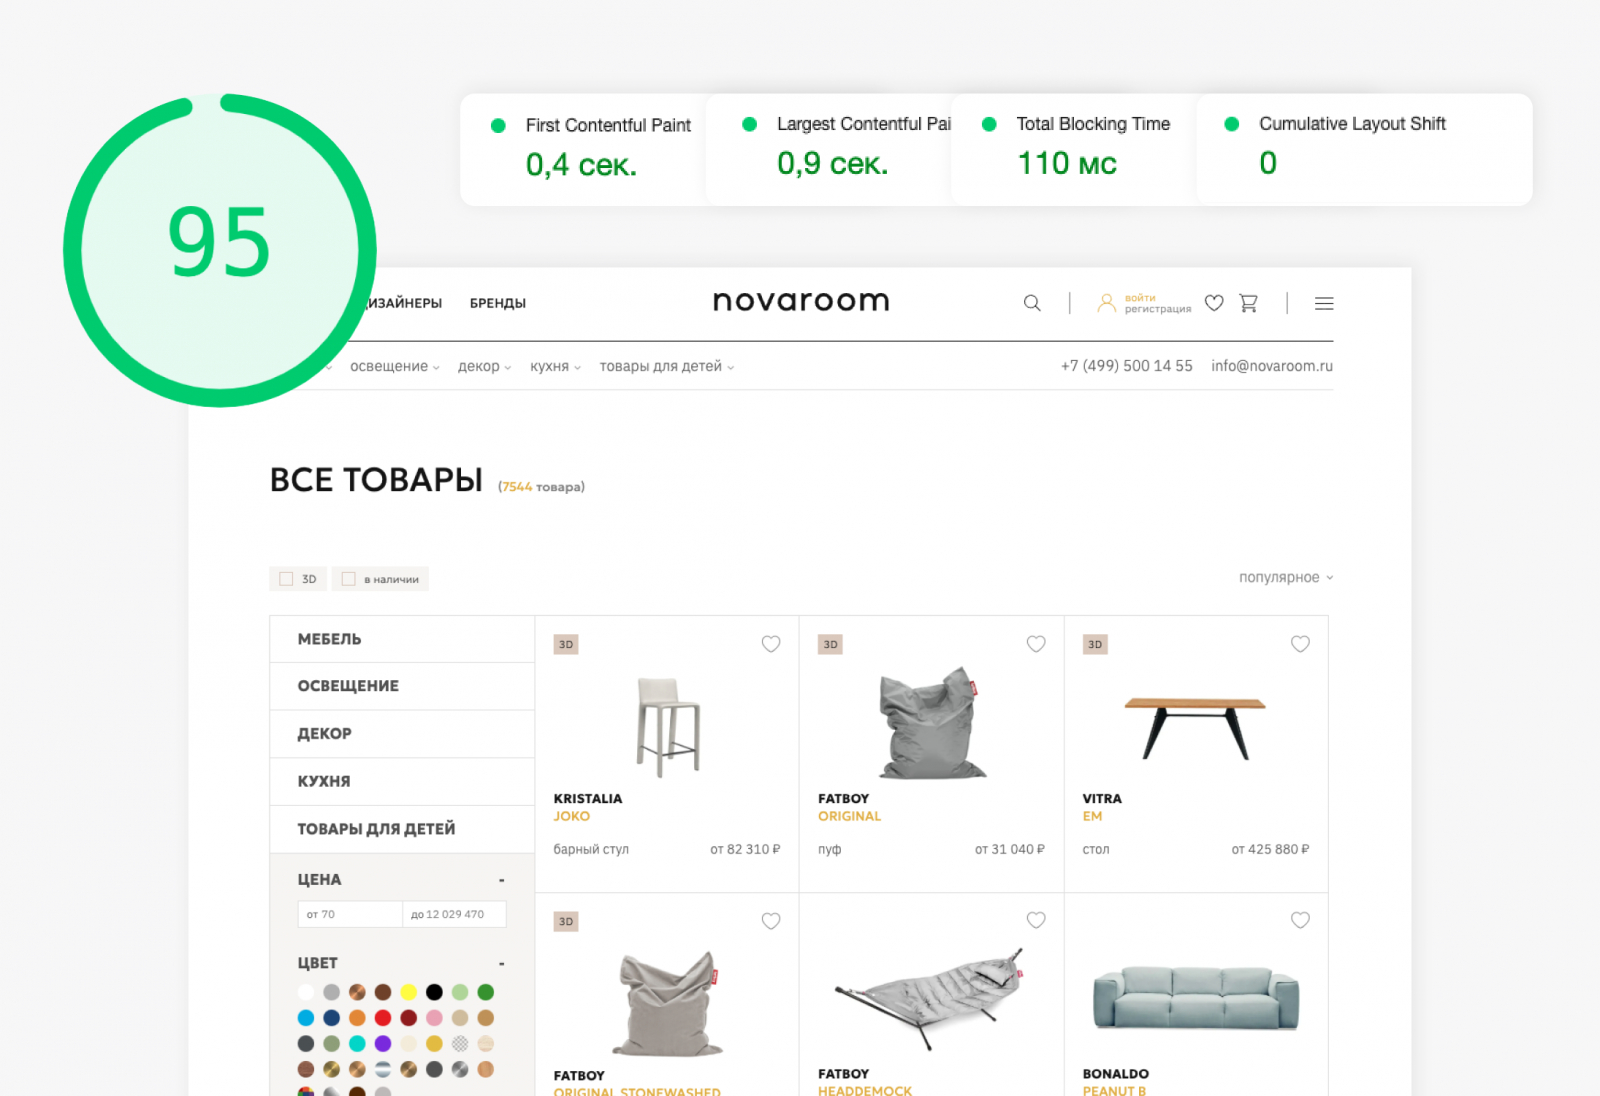This screenshot has height=1096, width=1600.
Task: Select МЕБЕЛЬ category in sidebar
Action: (x=402, y=639)
